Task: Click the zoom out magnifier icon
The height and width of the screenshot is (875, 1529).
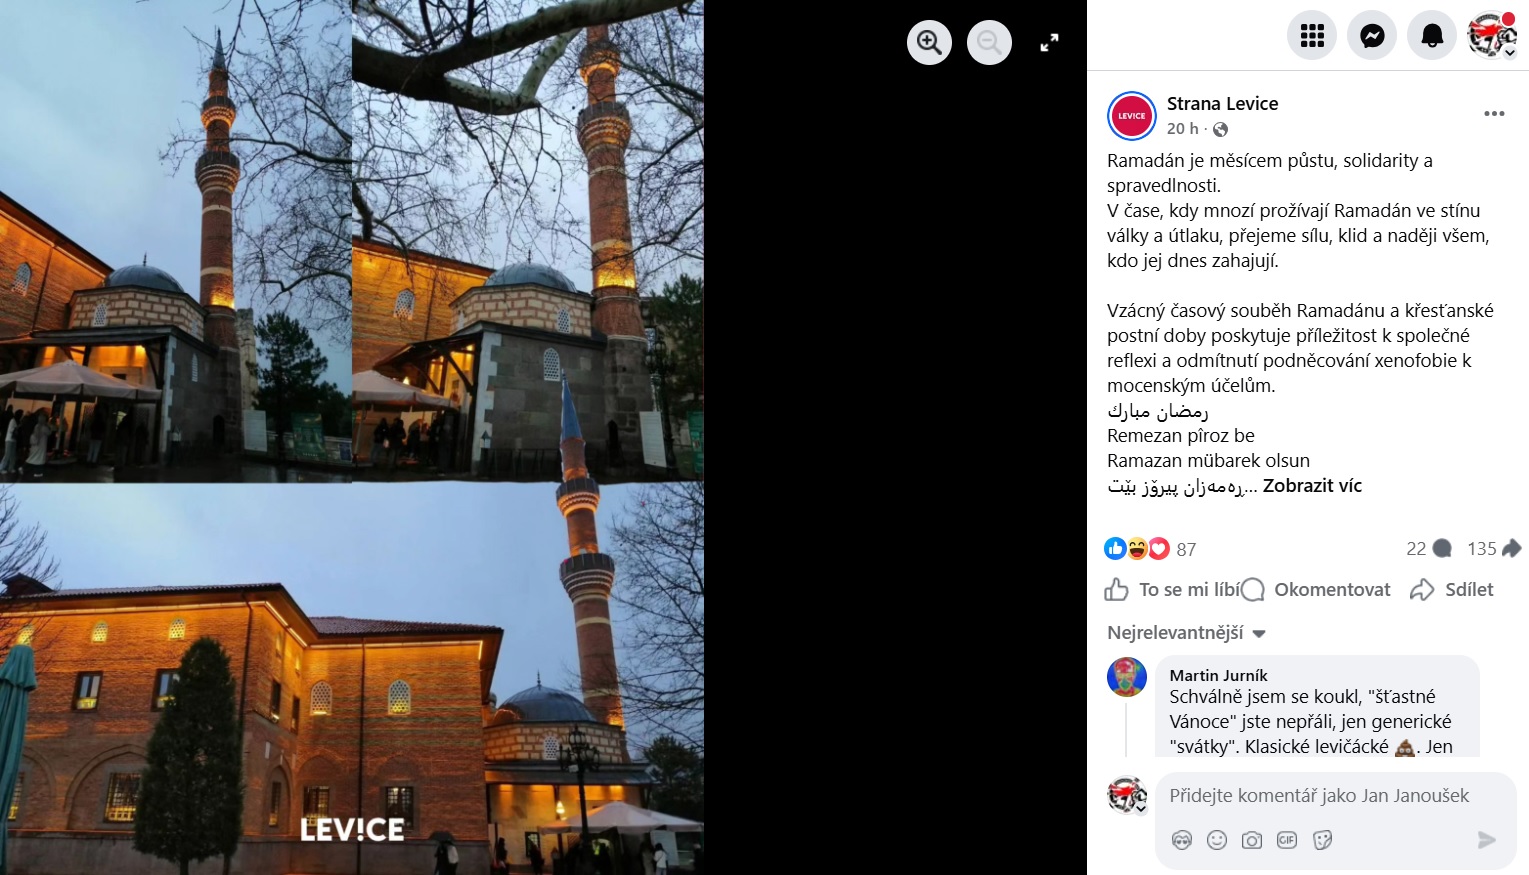Action: pyautogui.click(x=989, y=42)
